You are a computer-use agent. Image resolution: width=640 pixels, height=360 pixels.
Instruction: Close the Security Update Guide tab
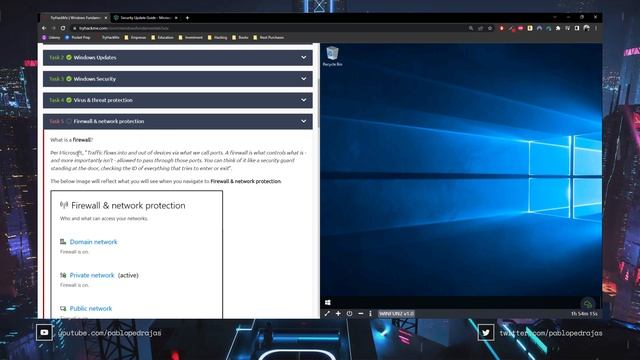[176, 18]
